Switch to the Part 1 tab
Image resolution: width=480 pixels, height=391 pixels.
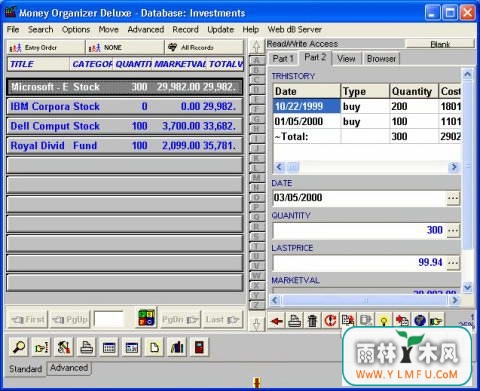[283, 59]
